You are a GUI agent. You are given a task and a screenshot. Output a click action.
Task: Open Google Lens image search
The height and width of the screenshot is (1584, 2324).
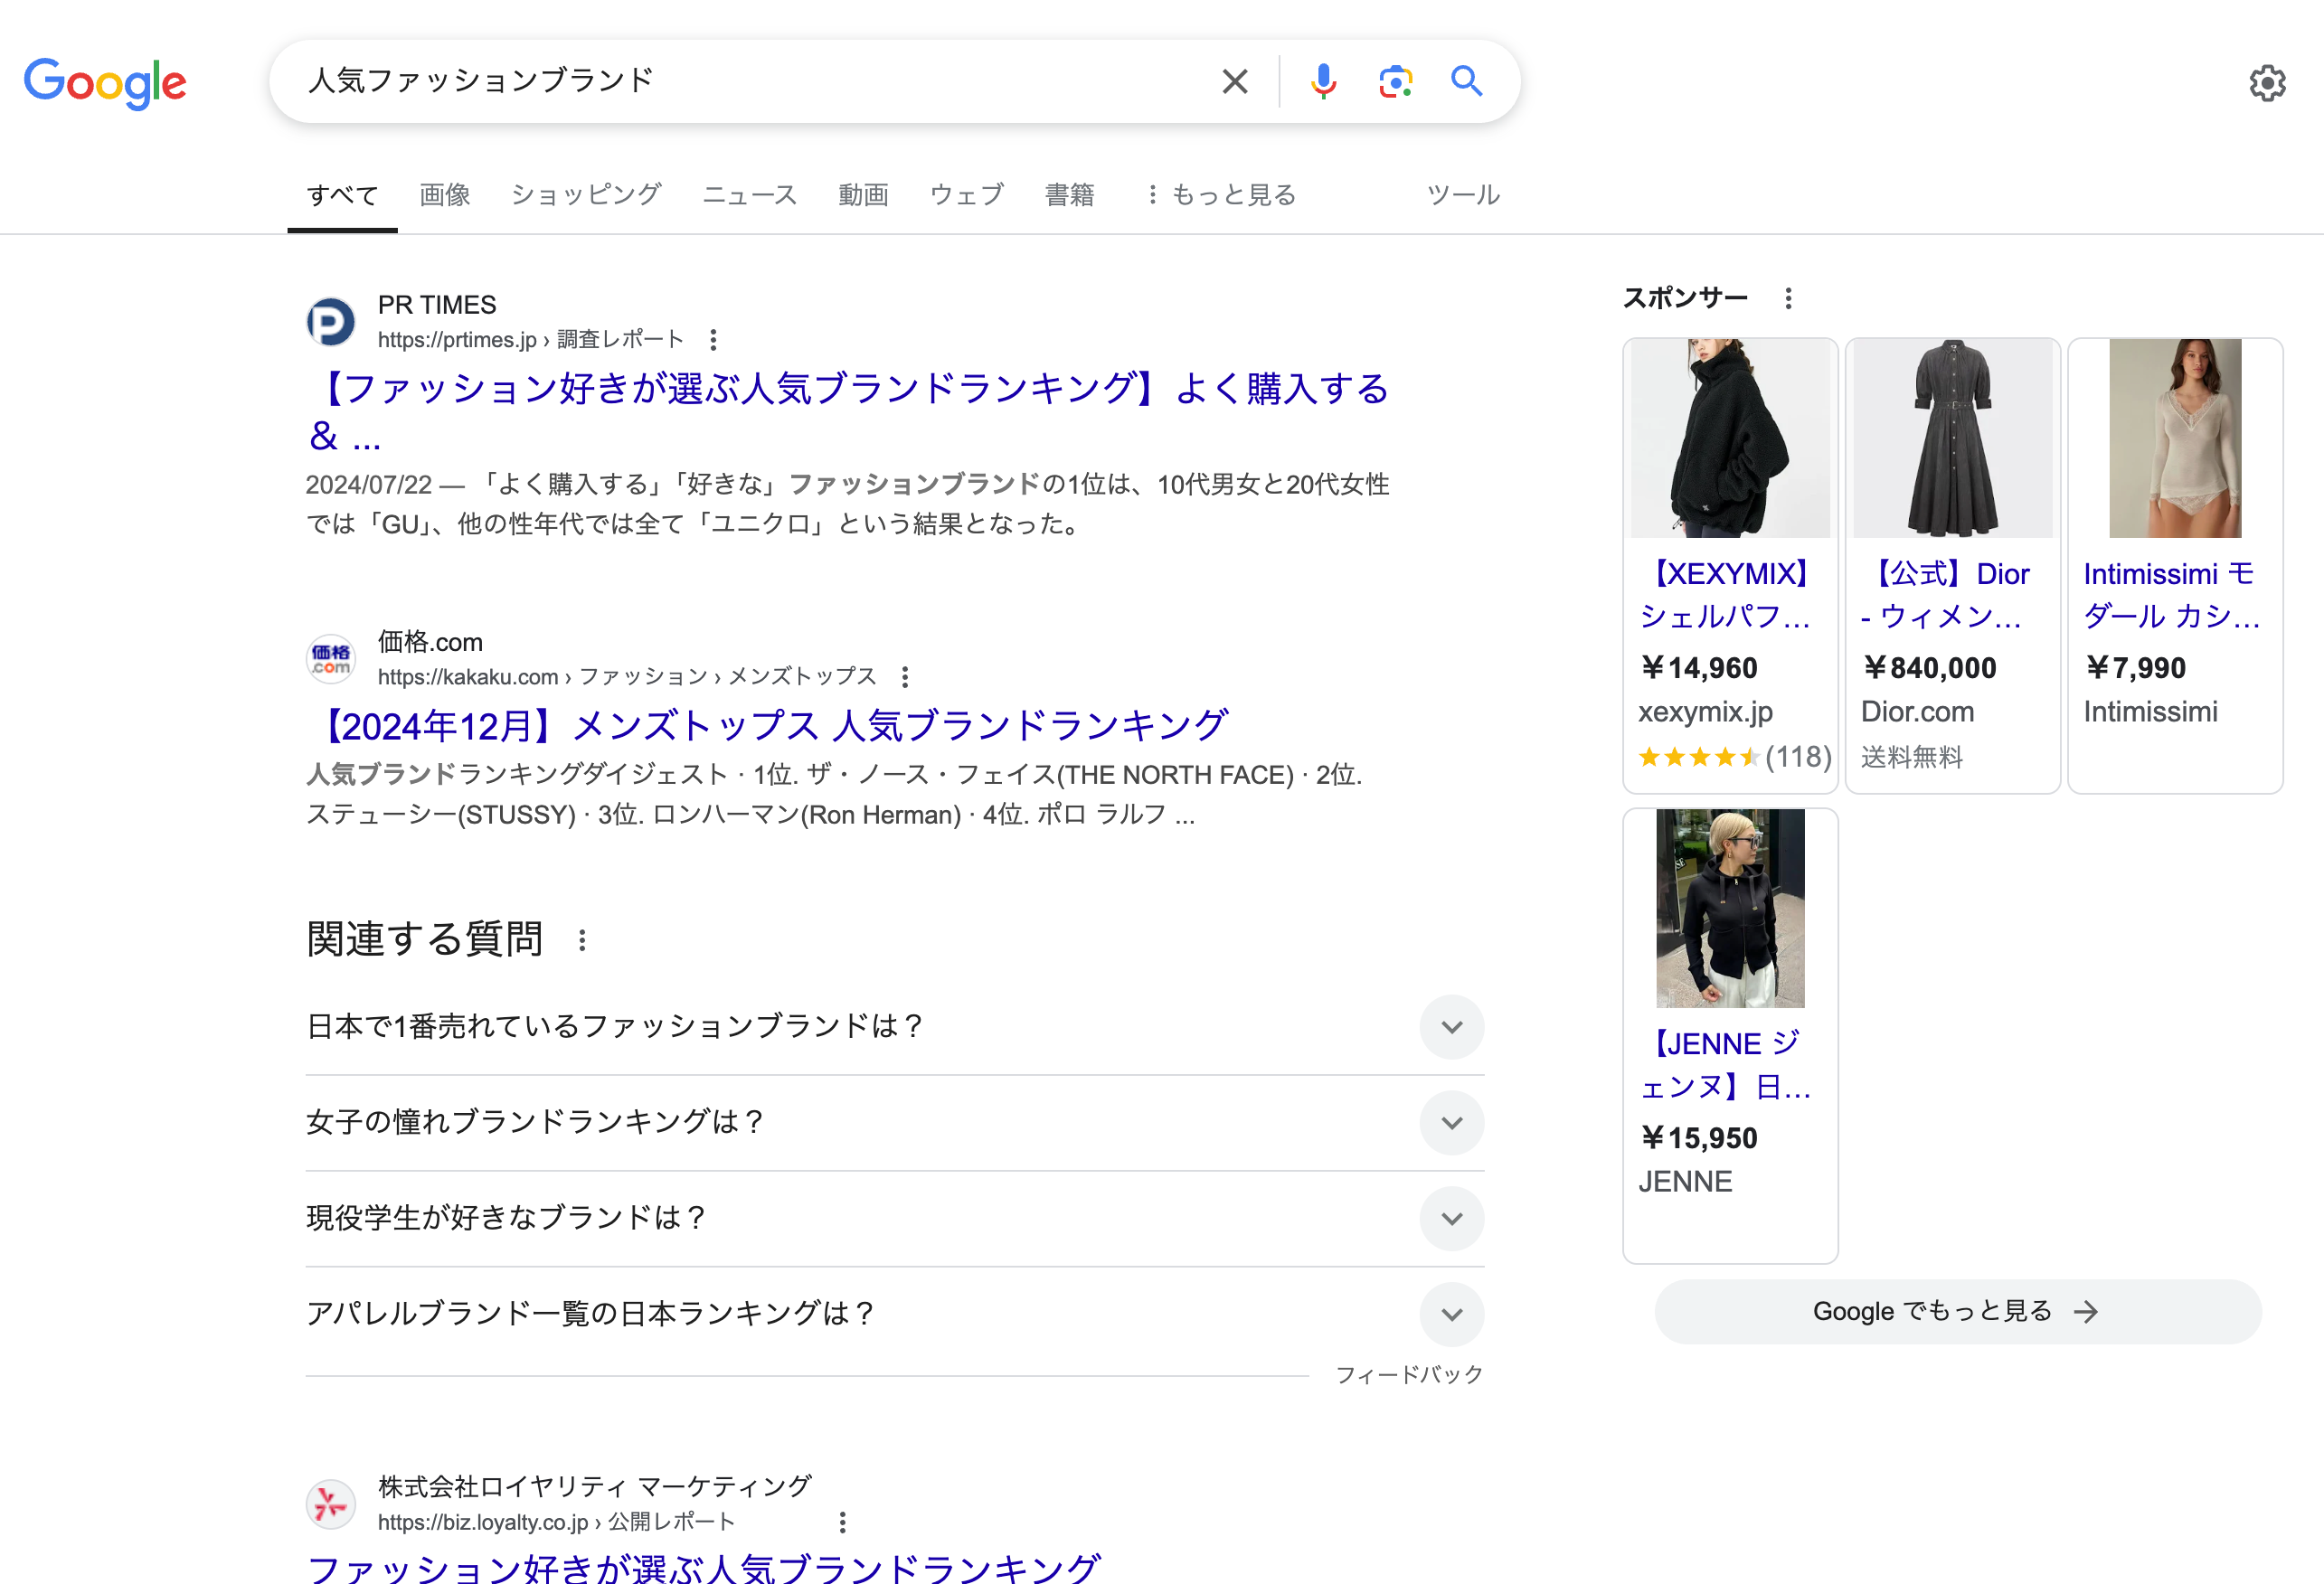coord(1395,81)
